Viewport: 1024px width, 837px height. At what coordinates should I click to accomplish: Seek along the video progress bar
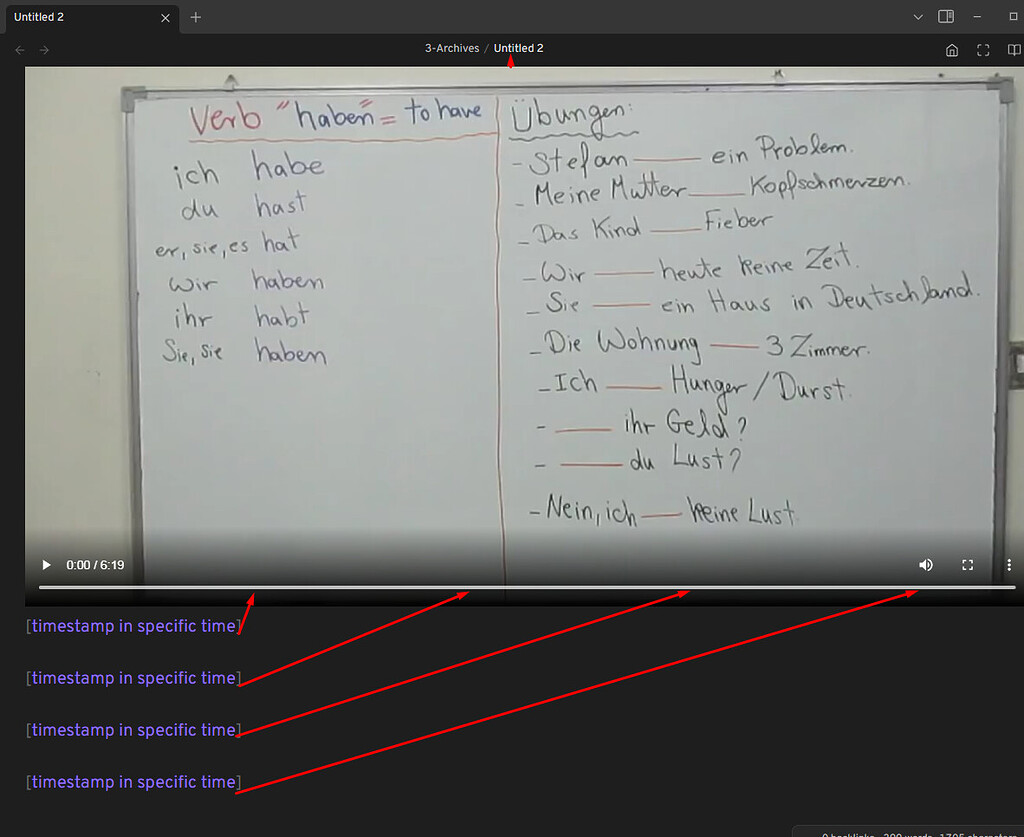tap(526, 588)
